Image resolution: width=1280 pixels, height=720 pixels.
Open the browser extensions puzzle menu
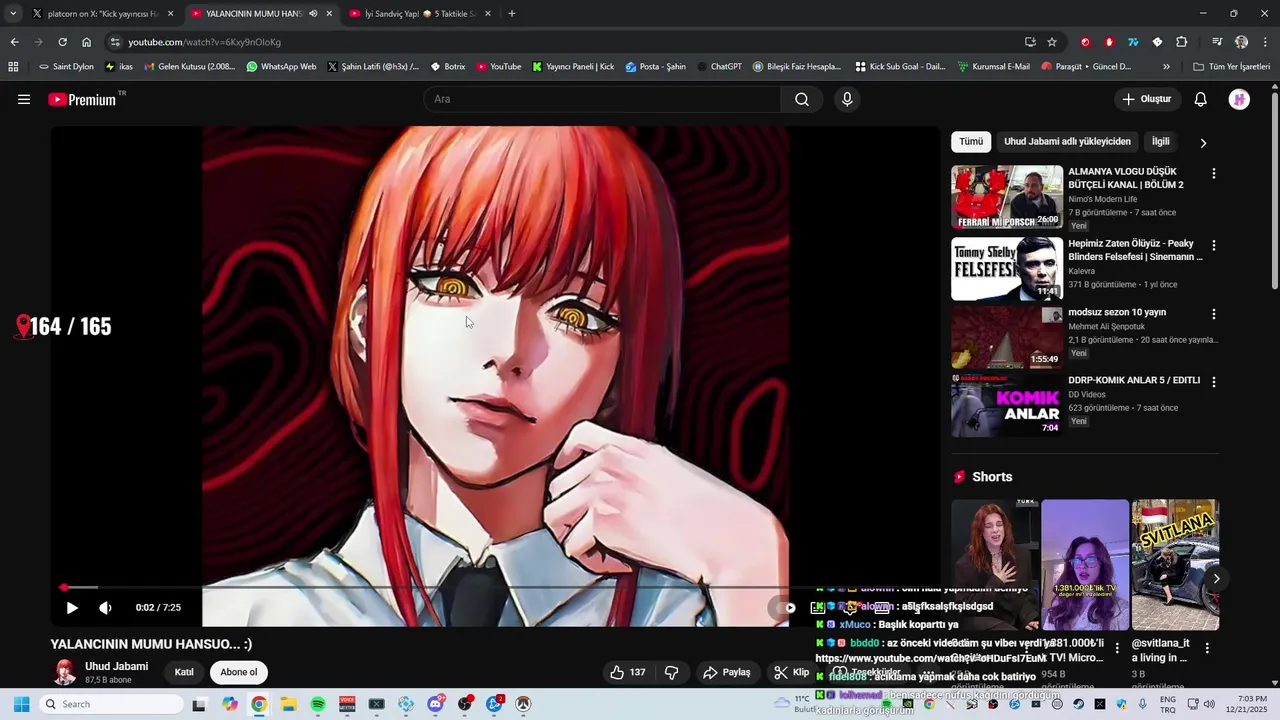coord(1181,42)
